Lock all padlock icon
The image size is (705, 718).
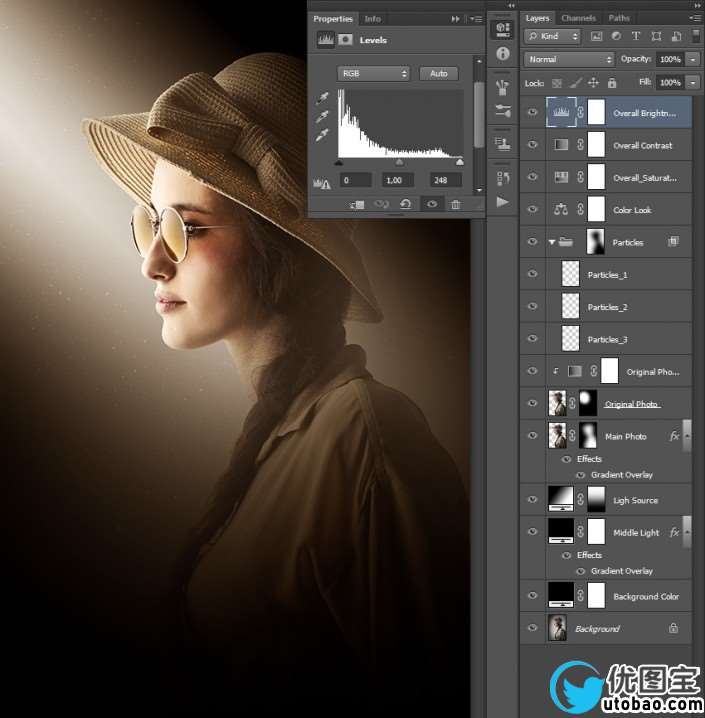(x=612, y=83)
